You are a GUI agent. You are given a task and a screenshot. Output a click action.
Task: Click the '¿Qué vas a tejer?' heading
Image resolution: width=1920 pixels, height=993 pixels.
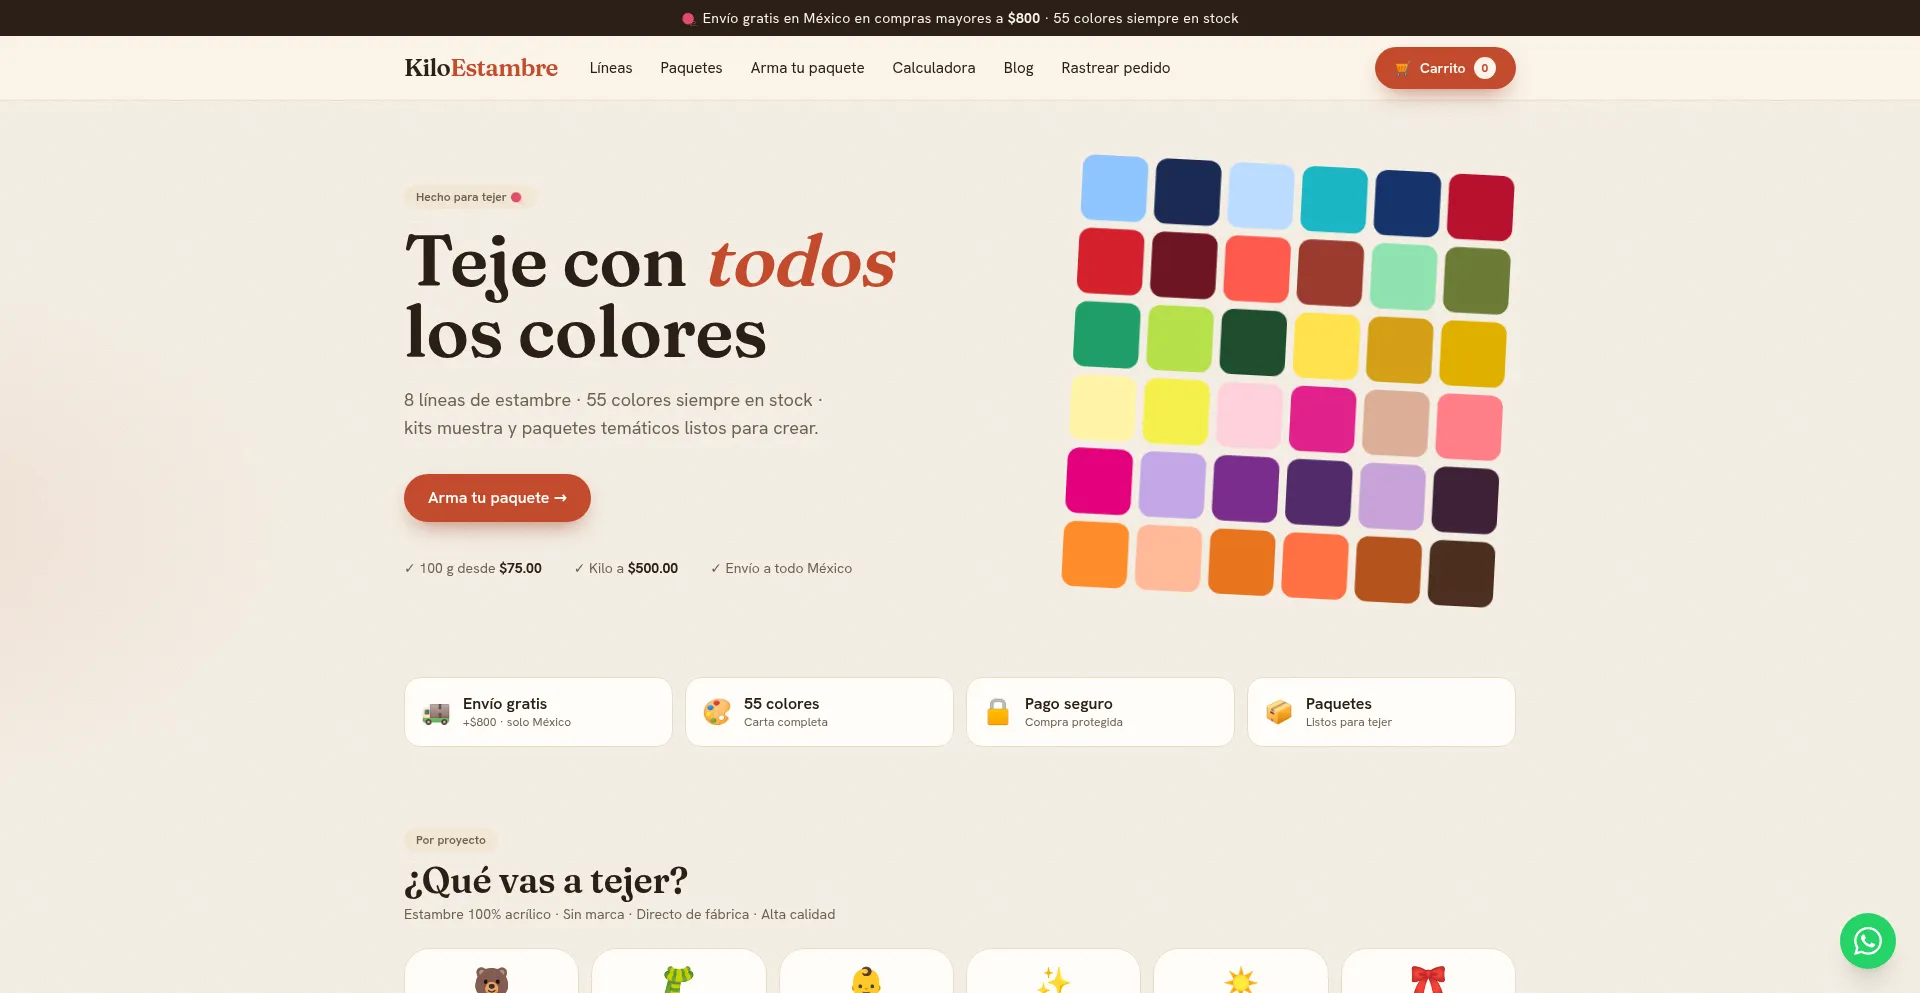(546, 881)
